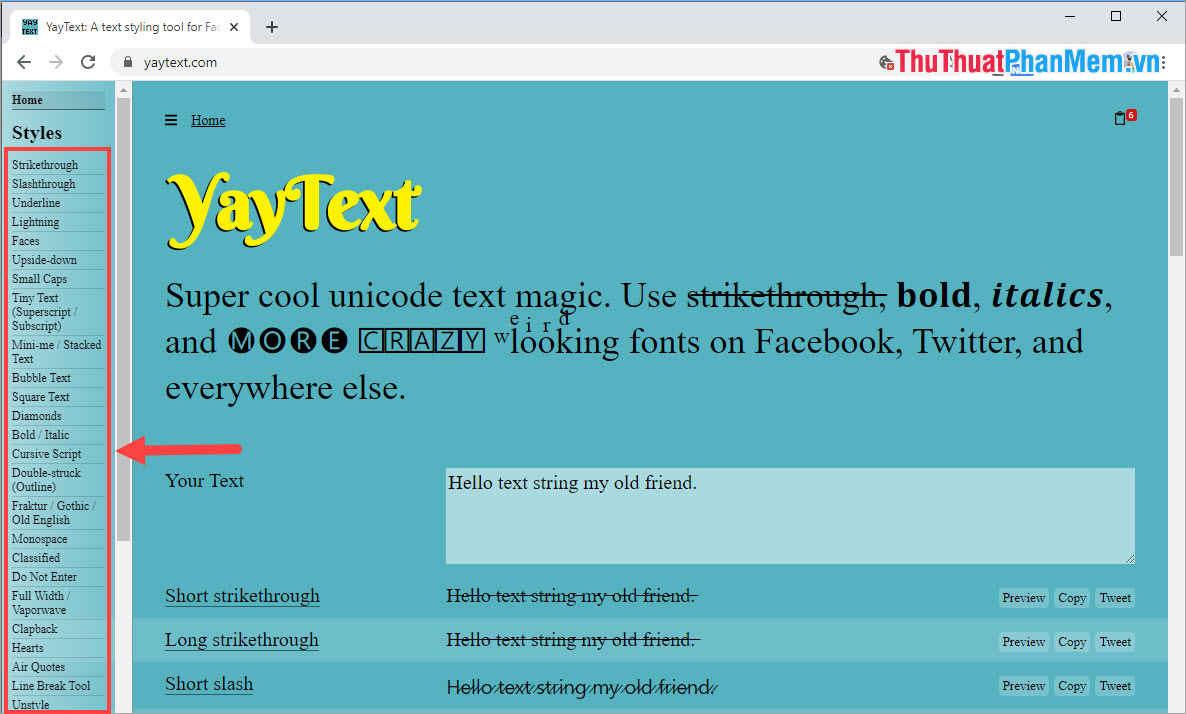The width and height of the screenshot is (1186, 714).
Task: Tweet the Long strikethrough text
Action: pos(1115,642)
